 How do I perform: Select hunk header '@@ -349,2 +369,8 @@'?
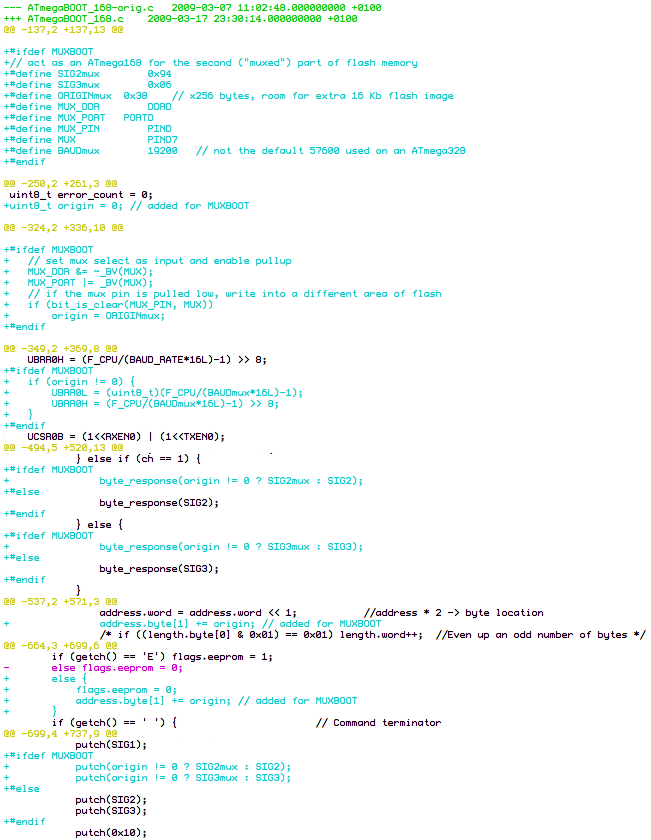60,349
